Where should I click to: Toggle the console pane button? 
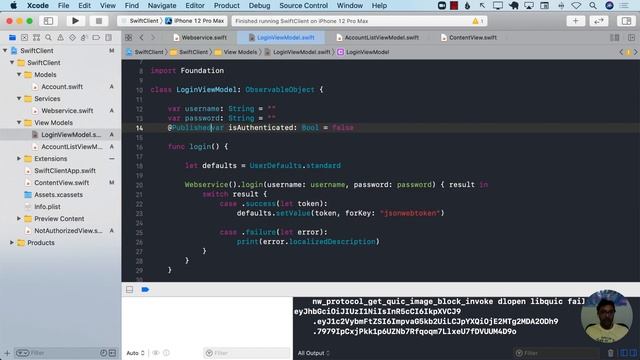coord(633,353)
